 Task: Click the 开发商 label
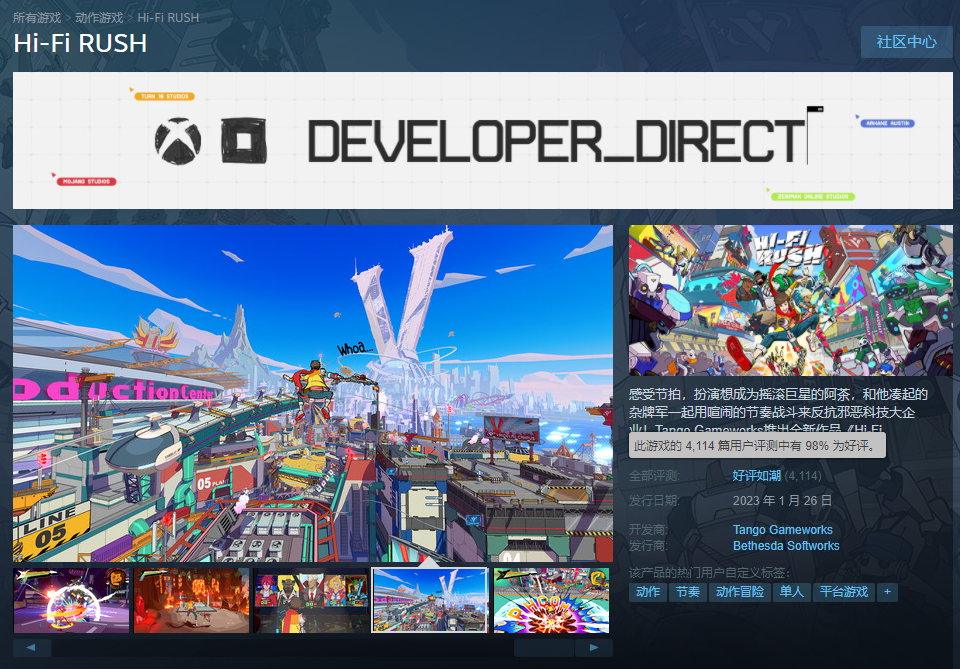pos(648,530)
